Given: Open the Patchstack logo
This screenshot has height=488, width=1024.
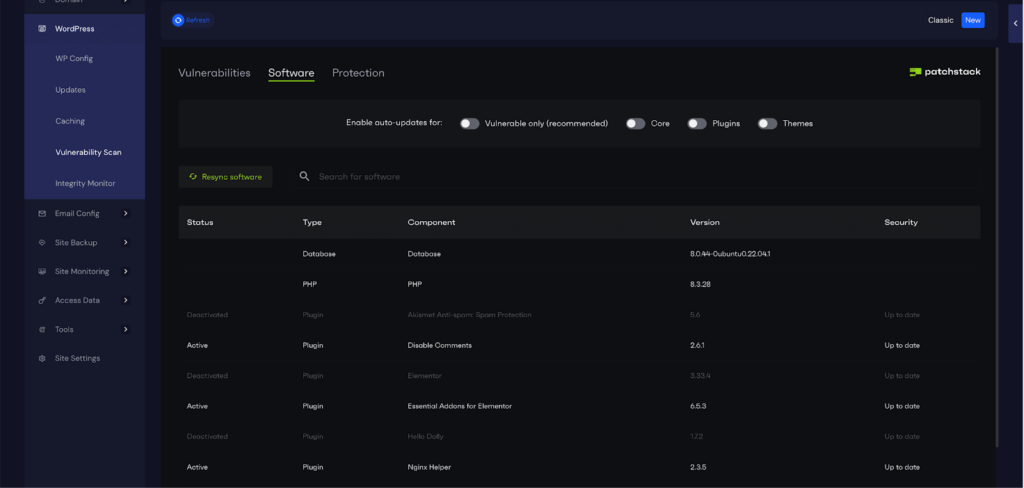Looking at the screenshot, I should 944,72.
